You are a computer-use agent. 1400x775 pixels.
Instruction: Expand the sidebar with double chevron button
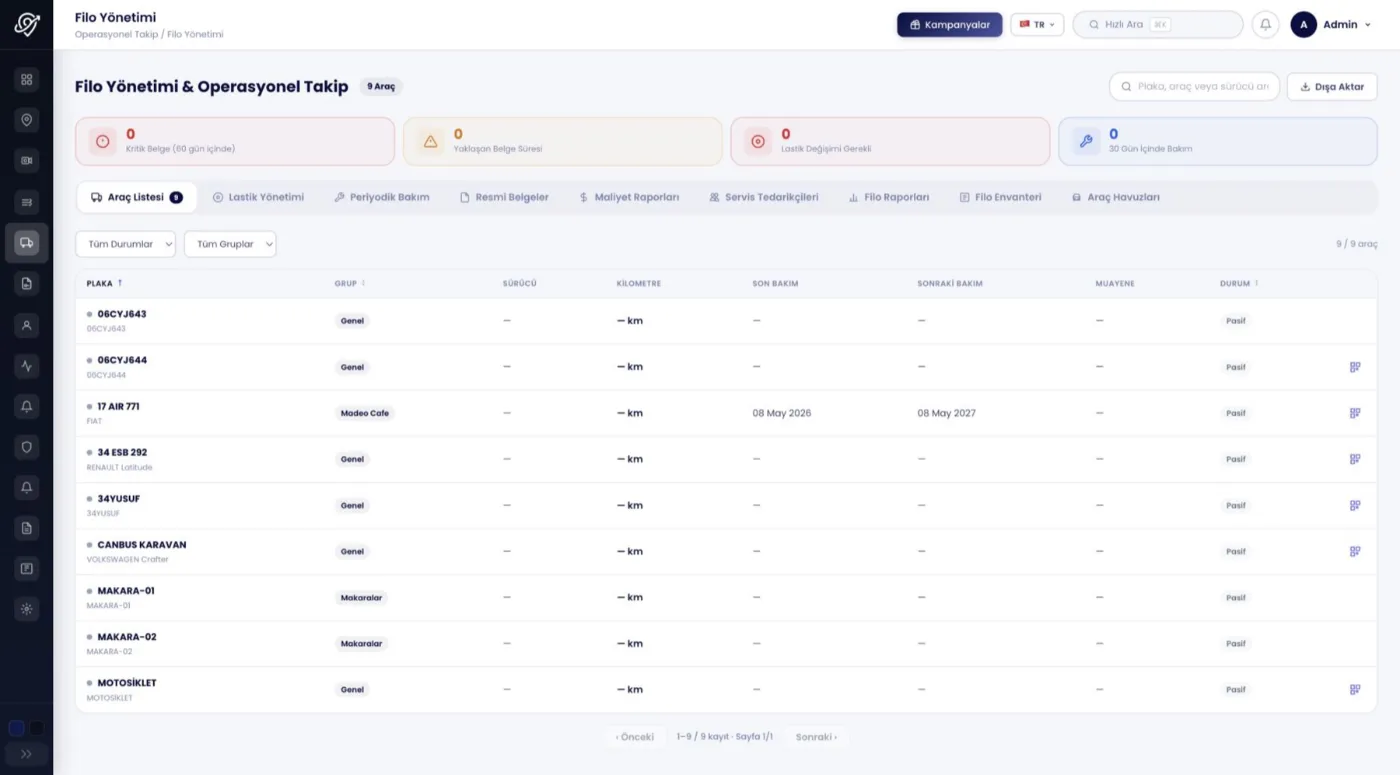coord(27,754)
